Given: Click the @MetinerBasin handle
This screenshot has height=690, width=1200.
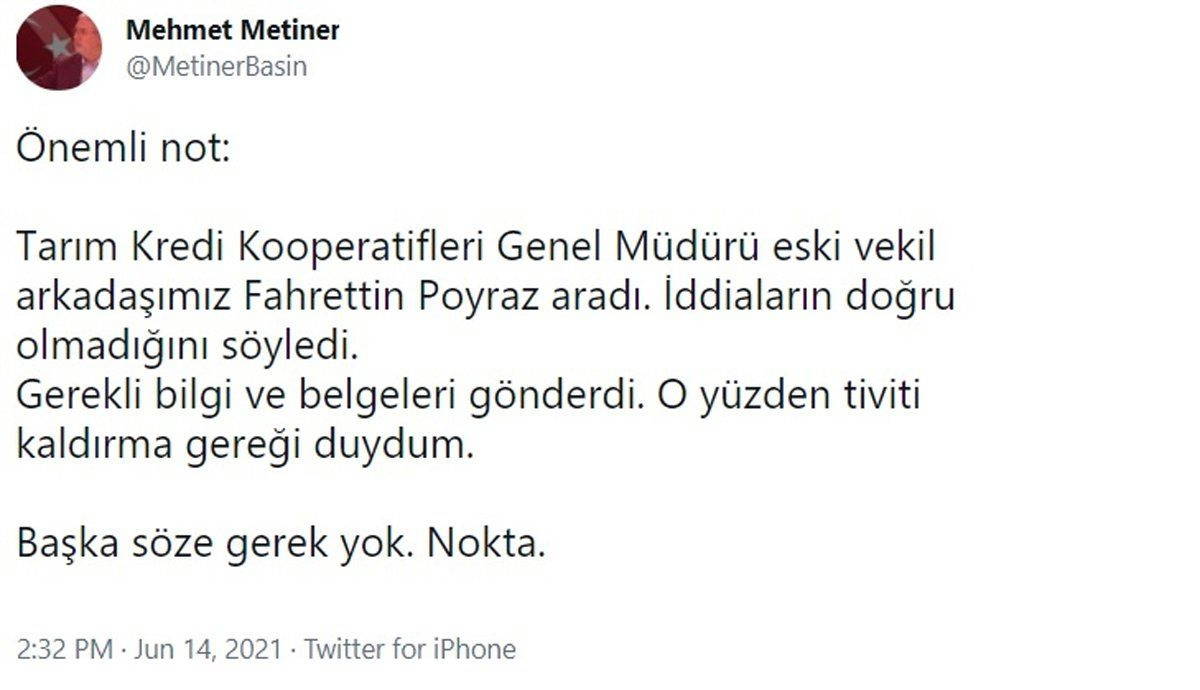Looking at the screenshot, I should (x=216, y=66).
